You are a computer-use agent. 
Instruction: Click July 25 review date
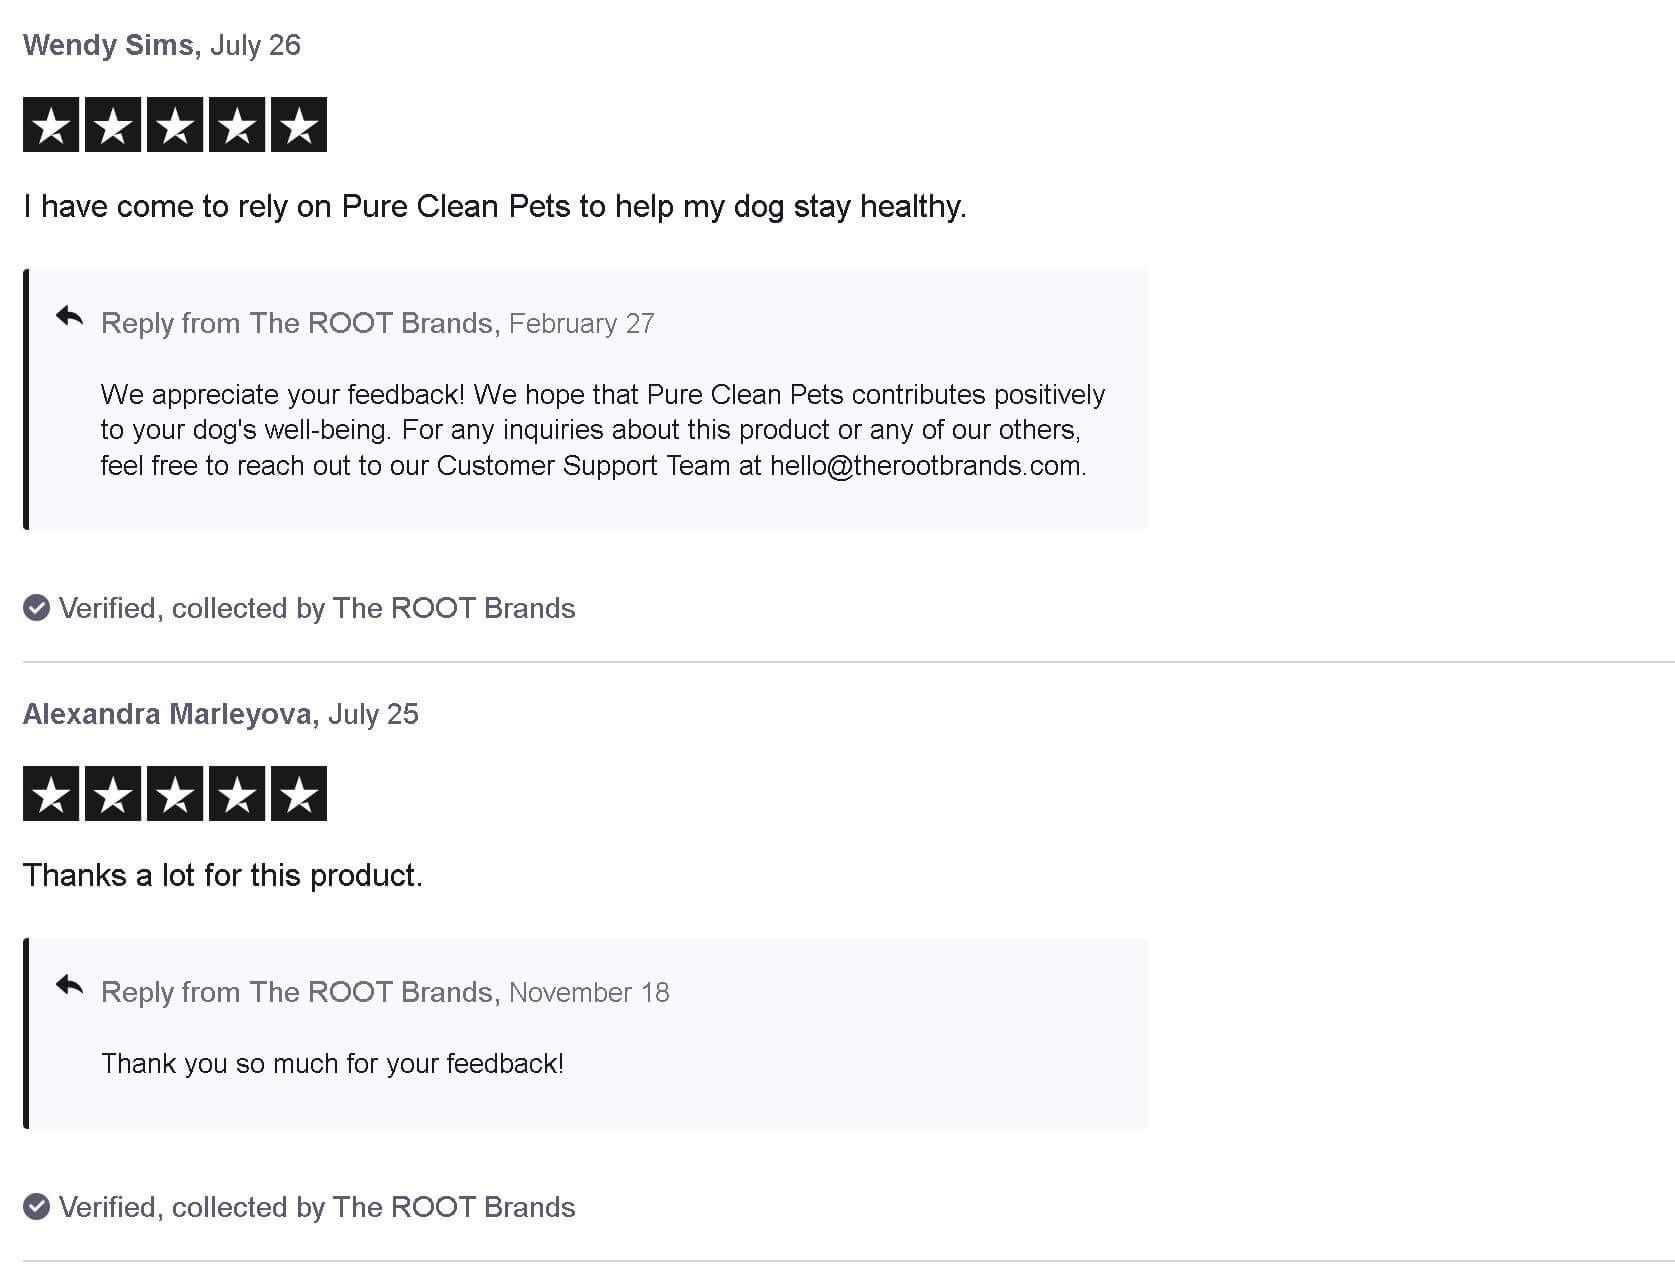(x=373, y=714)
